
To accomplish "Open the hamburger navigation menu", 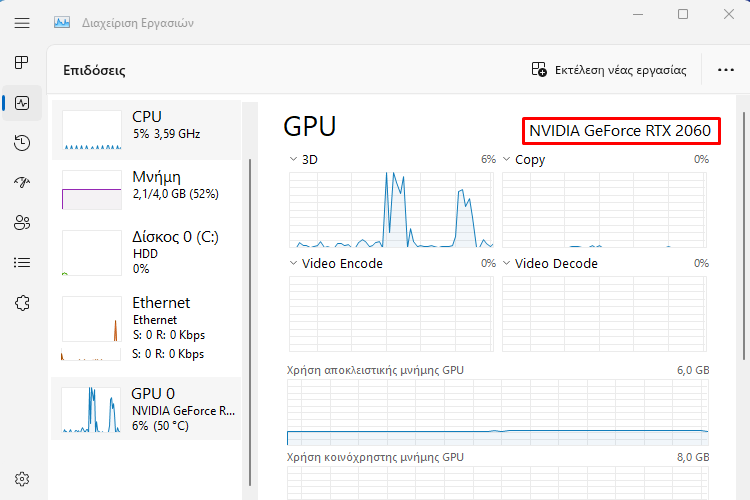I will tap(22, 21).
